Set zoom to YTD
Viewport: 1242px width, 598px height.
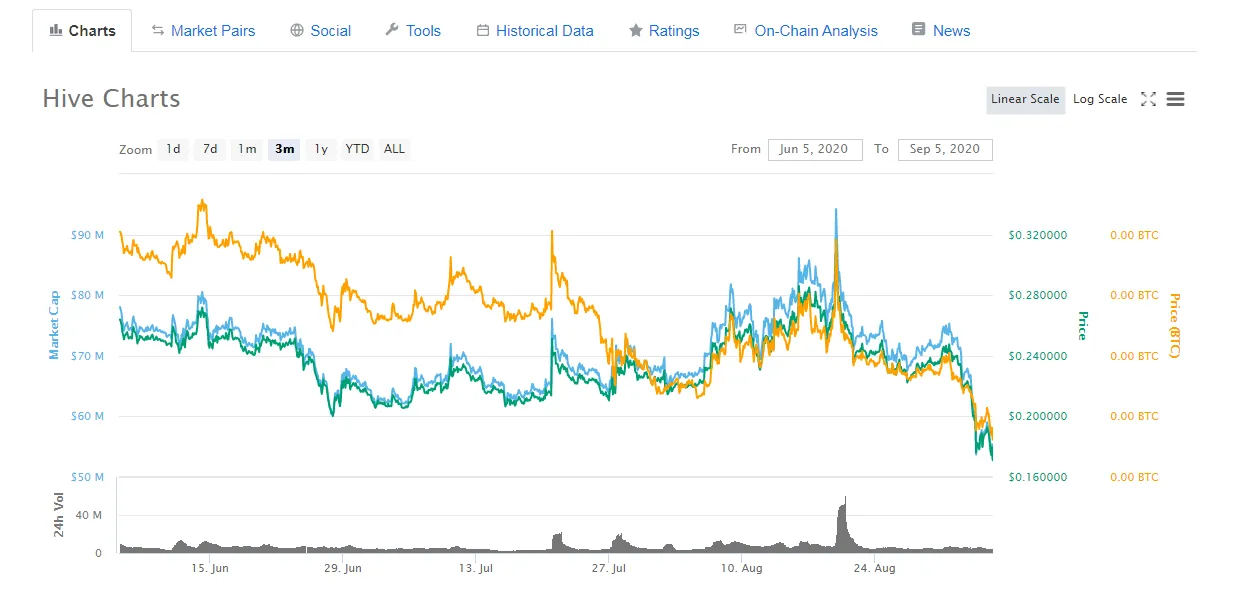357,149
